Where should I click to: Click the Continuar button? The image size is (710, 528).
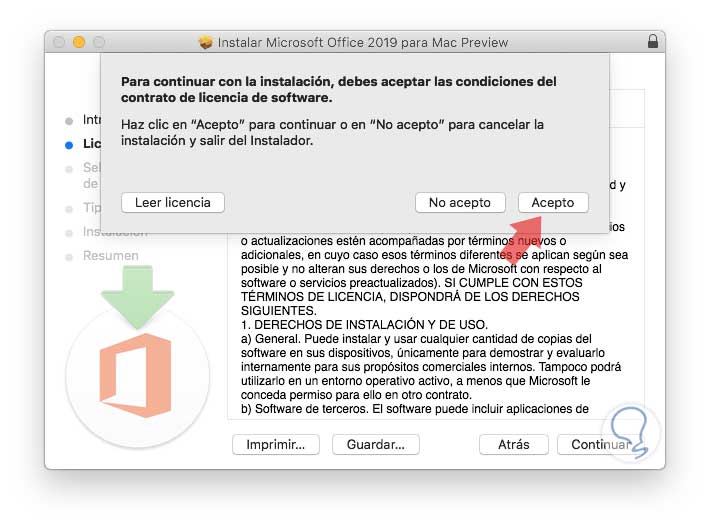click(x=600, y=444)
